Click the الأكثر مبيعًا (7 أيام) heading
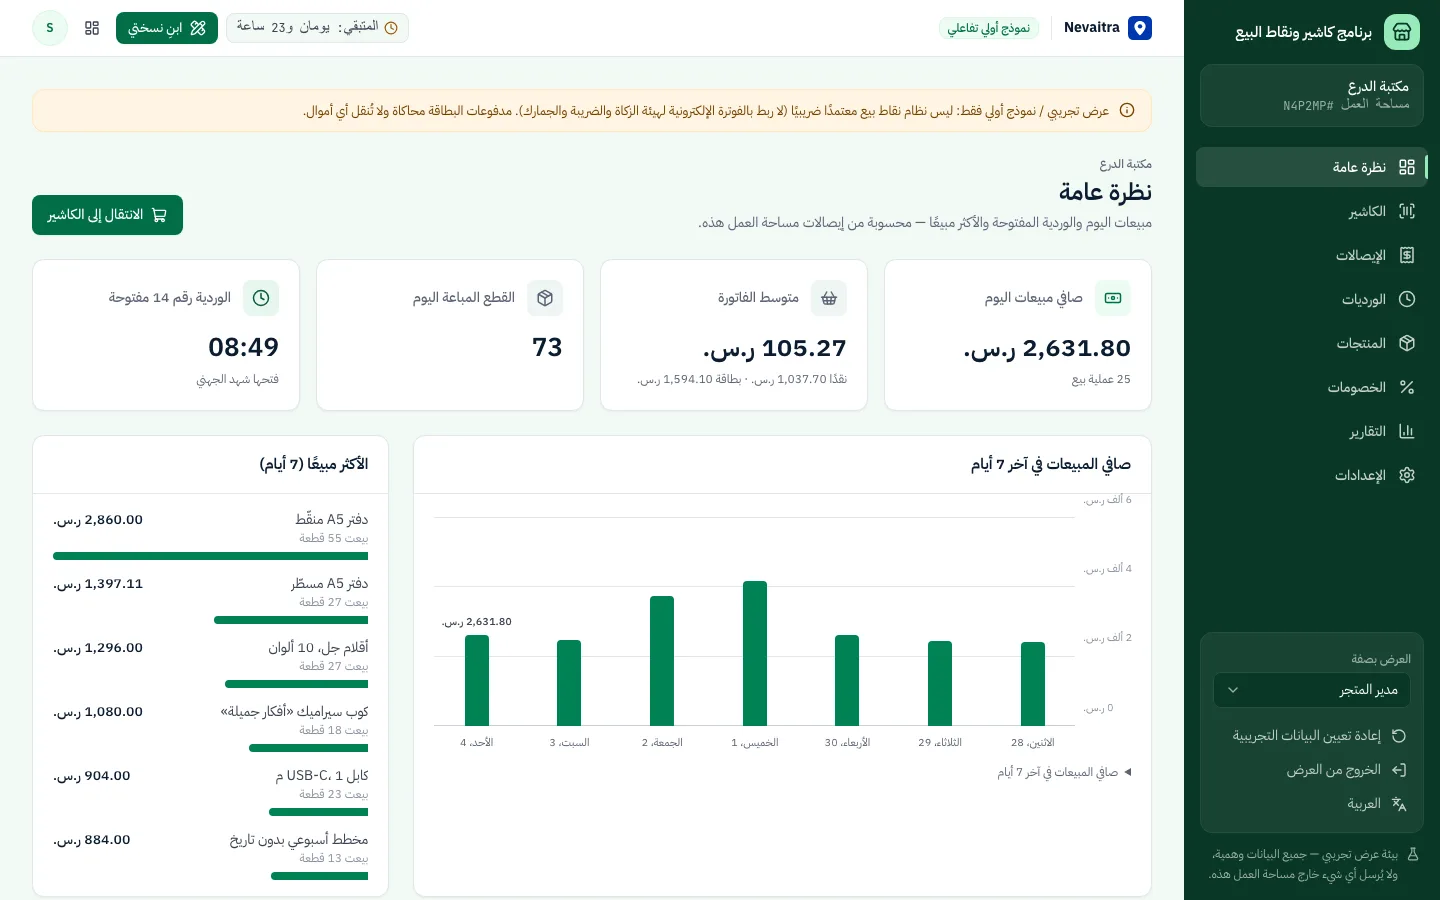Screen dimensions: 1440x900 click(x=314, y=464)
